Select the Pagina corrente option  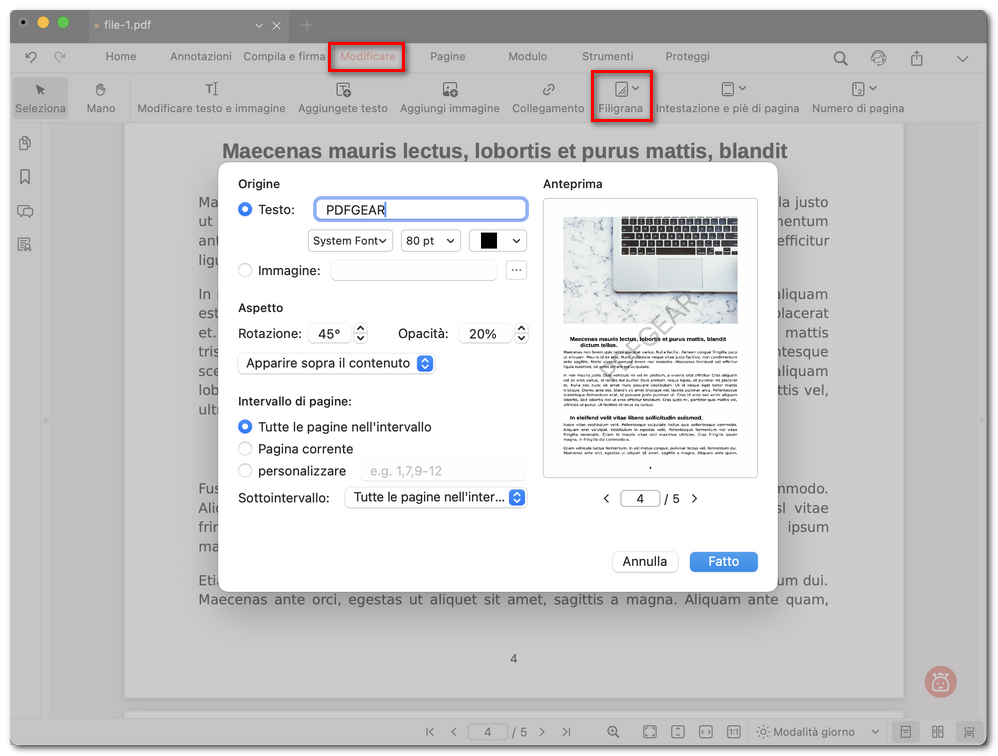(x=245, y=449)
